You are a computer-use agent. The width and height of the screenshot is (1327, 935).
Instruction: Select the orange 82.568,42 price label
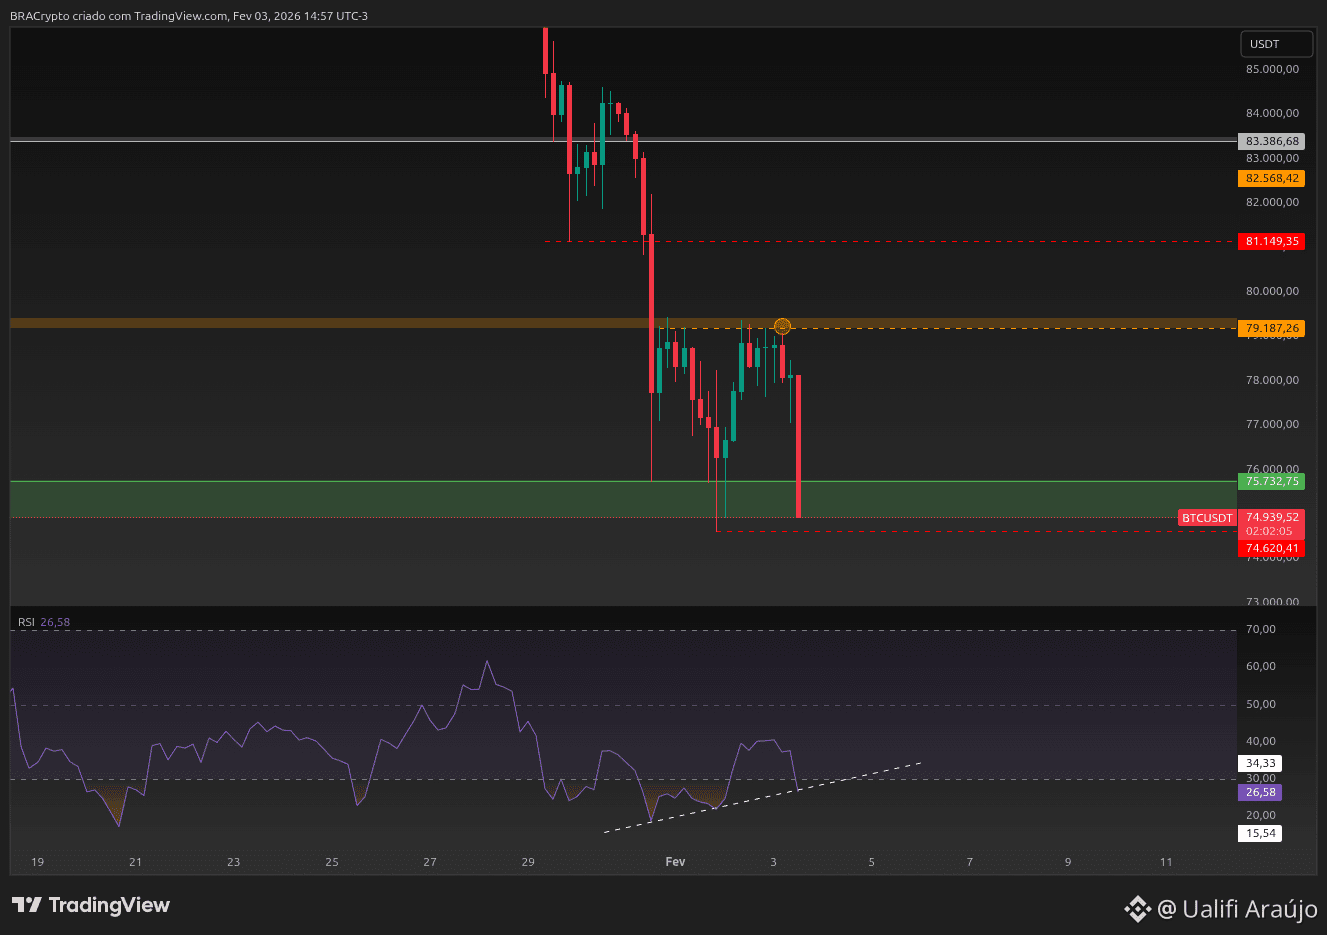(1272, 178)
